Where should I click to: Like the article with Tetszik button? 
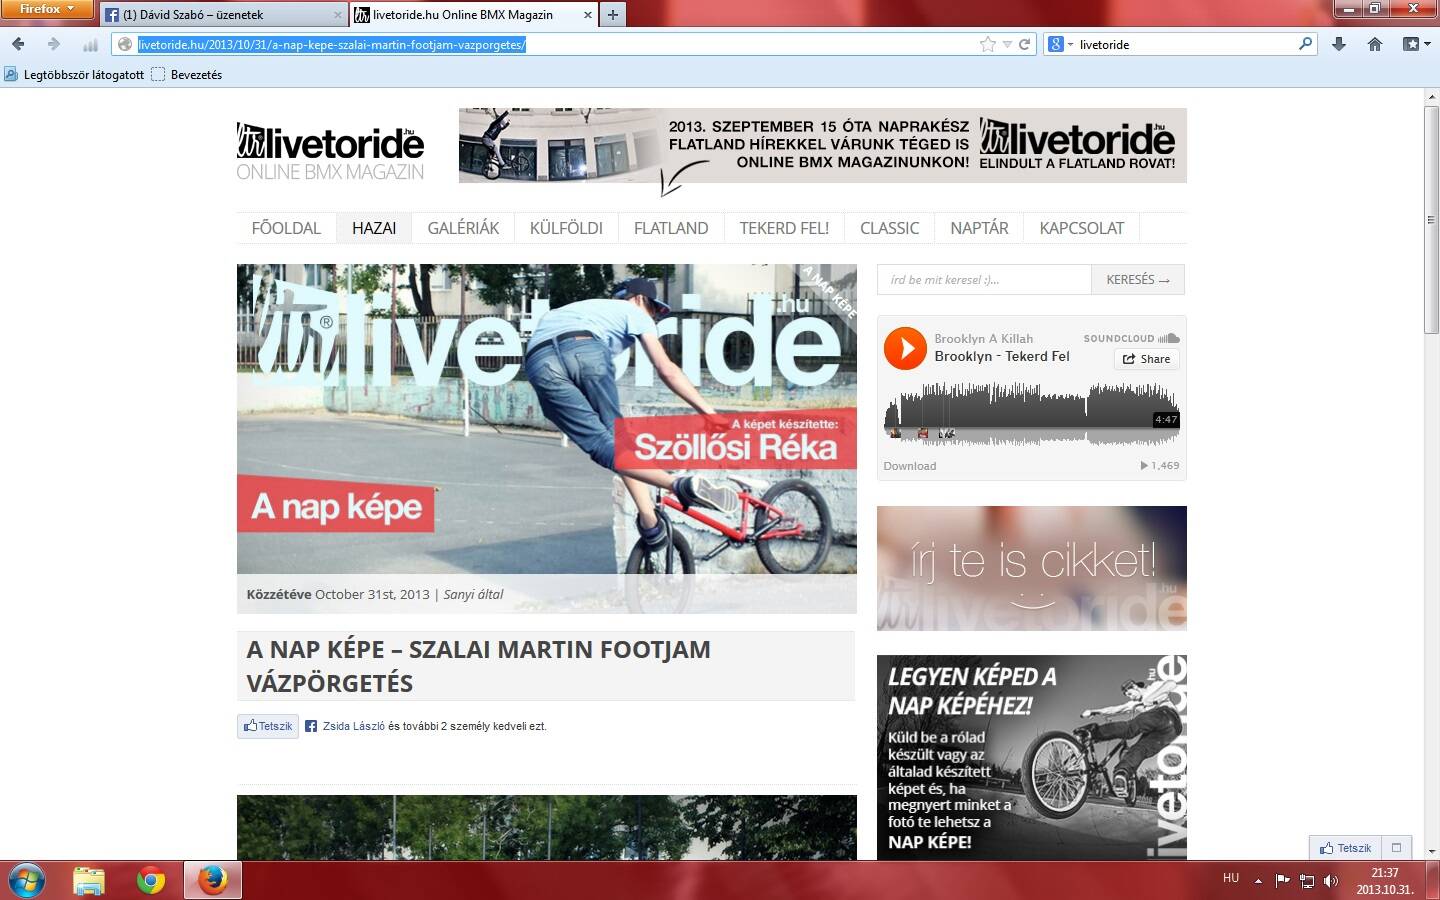(x=268, y=726)
